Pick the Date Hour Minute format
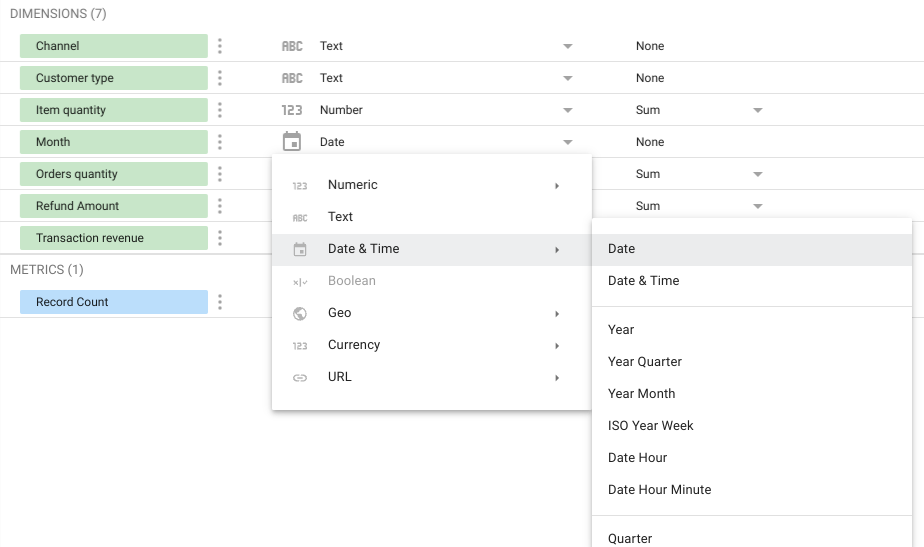This screenshot has height=547, width=924. (x=660, y=490)
